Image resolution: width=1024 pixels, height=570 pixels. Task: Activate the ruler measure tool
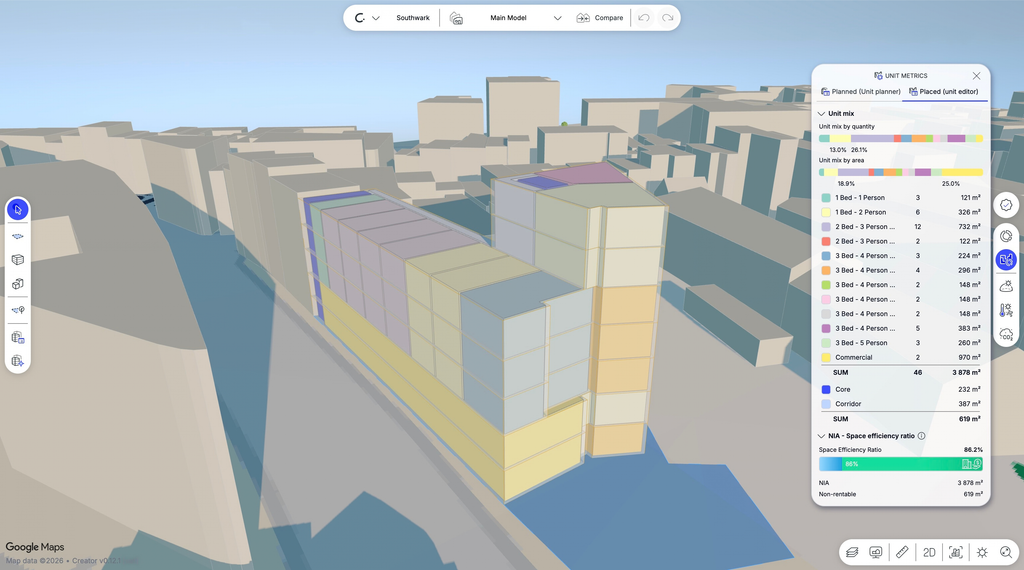pos(902,552)
